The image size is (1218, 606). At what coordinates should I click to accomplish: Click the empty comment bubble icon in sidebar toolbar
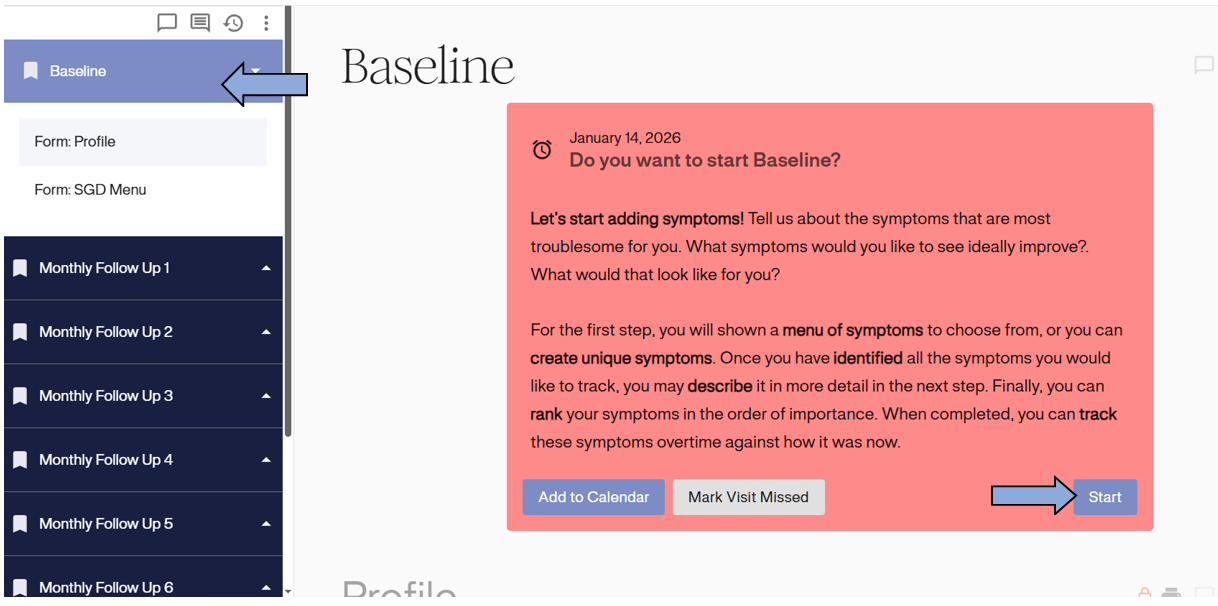click(x=167, y=22)
